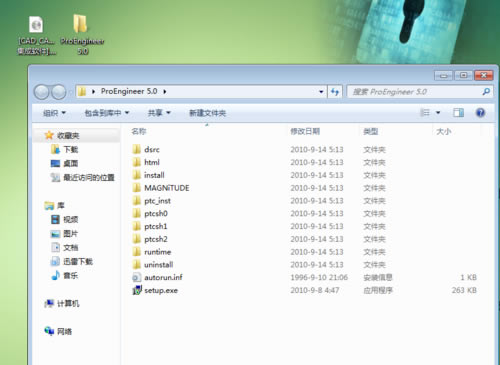
Task: Click the address bar refresh icon
Action: tap(335, 92)
